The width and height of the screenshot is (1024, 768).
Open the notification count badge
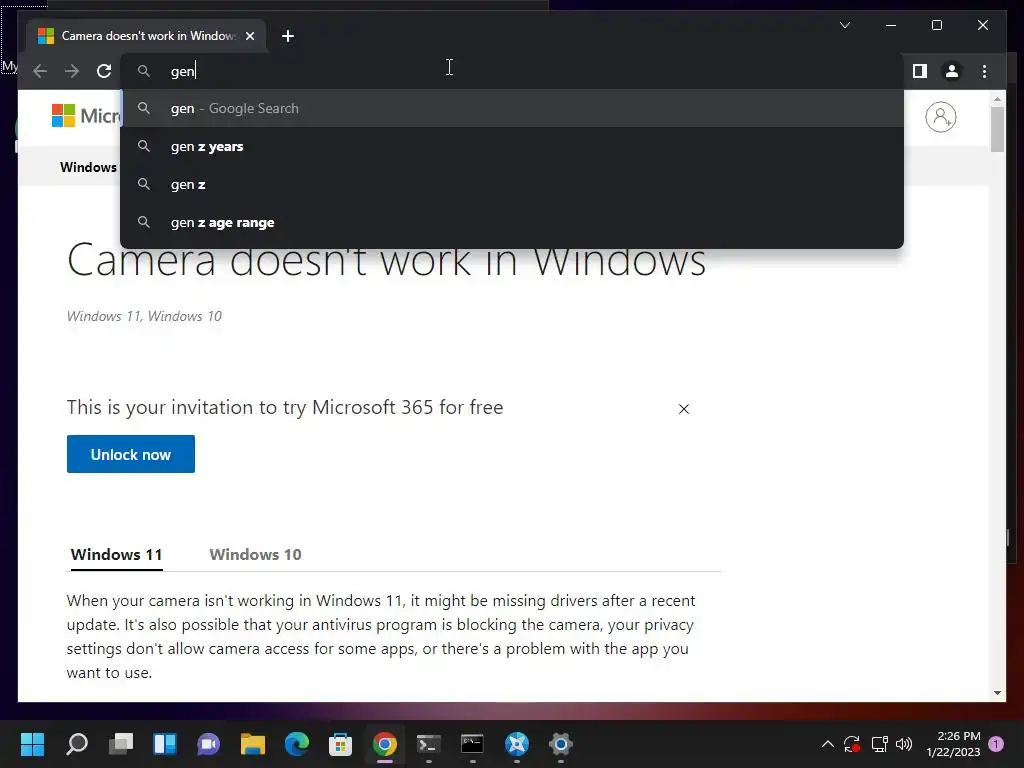996,744
